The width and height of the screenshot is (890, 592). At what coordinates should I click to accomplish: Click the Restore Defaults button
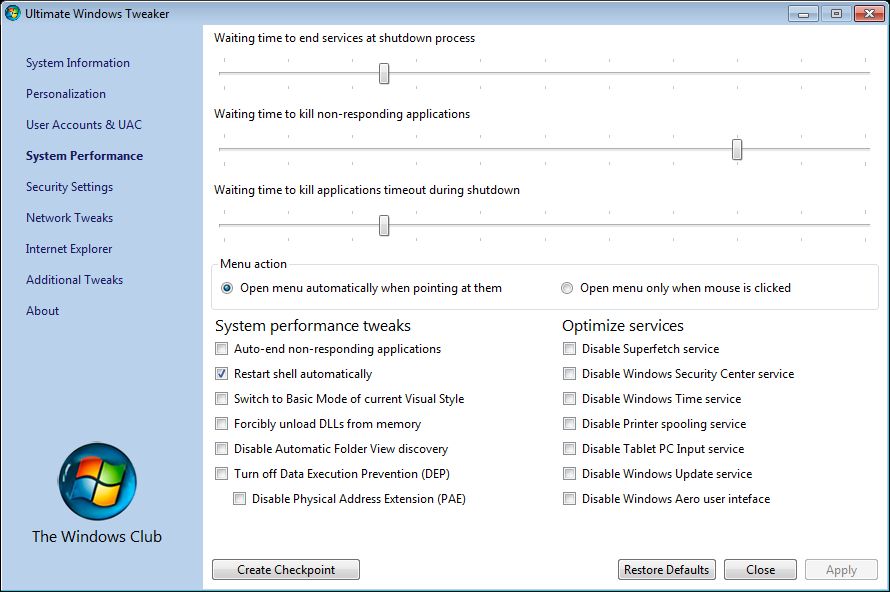pos(667,570)
